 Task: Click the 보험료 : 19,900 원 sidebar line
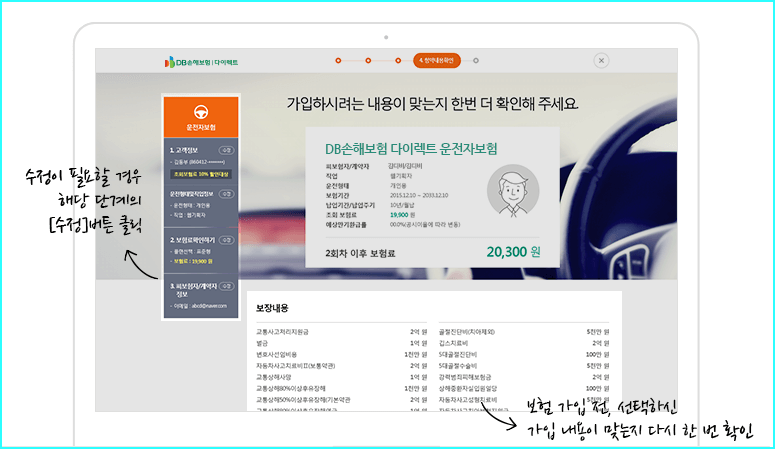192,261
